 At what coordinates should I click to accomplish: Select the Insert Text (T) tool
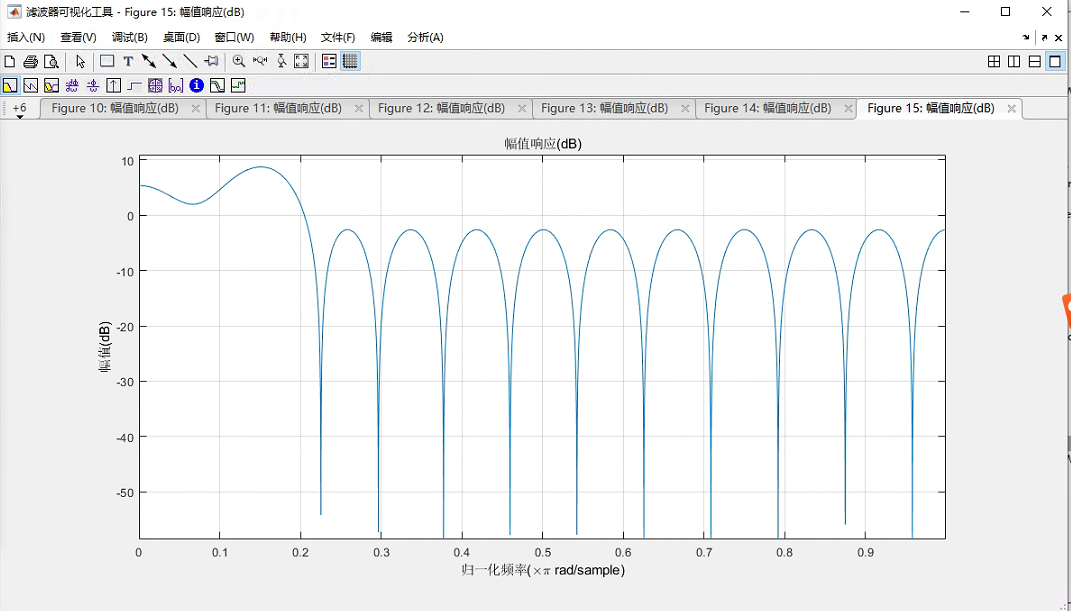click(x=128, y=61)
